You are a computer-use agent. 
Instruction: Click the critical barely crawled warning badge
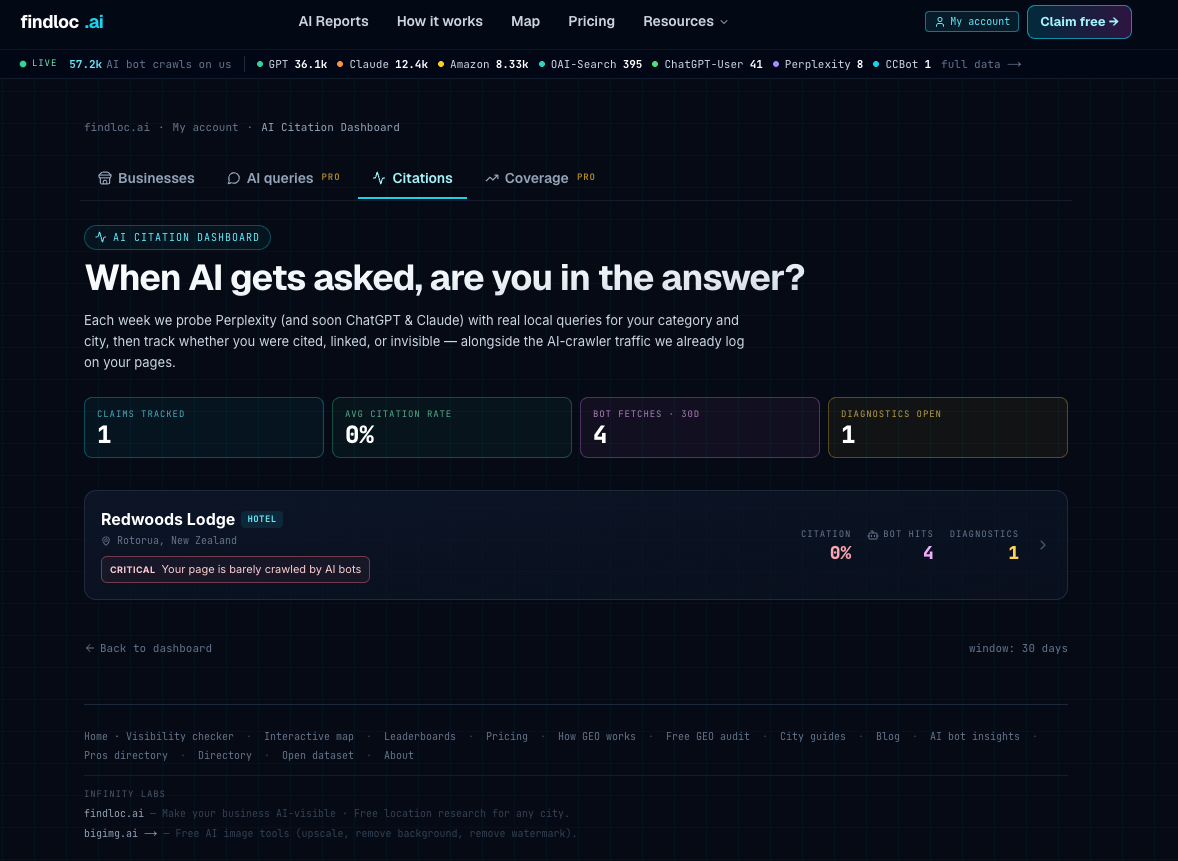pyautogui.click(x=235, y=569)
